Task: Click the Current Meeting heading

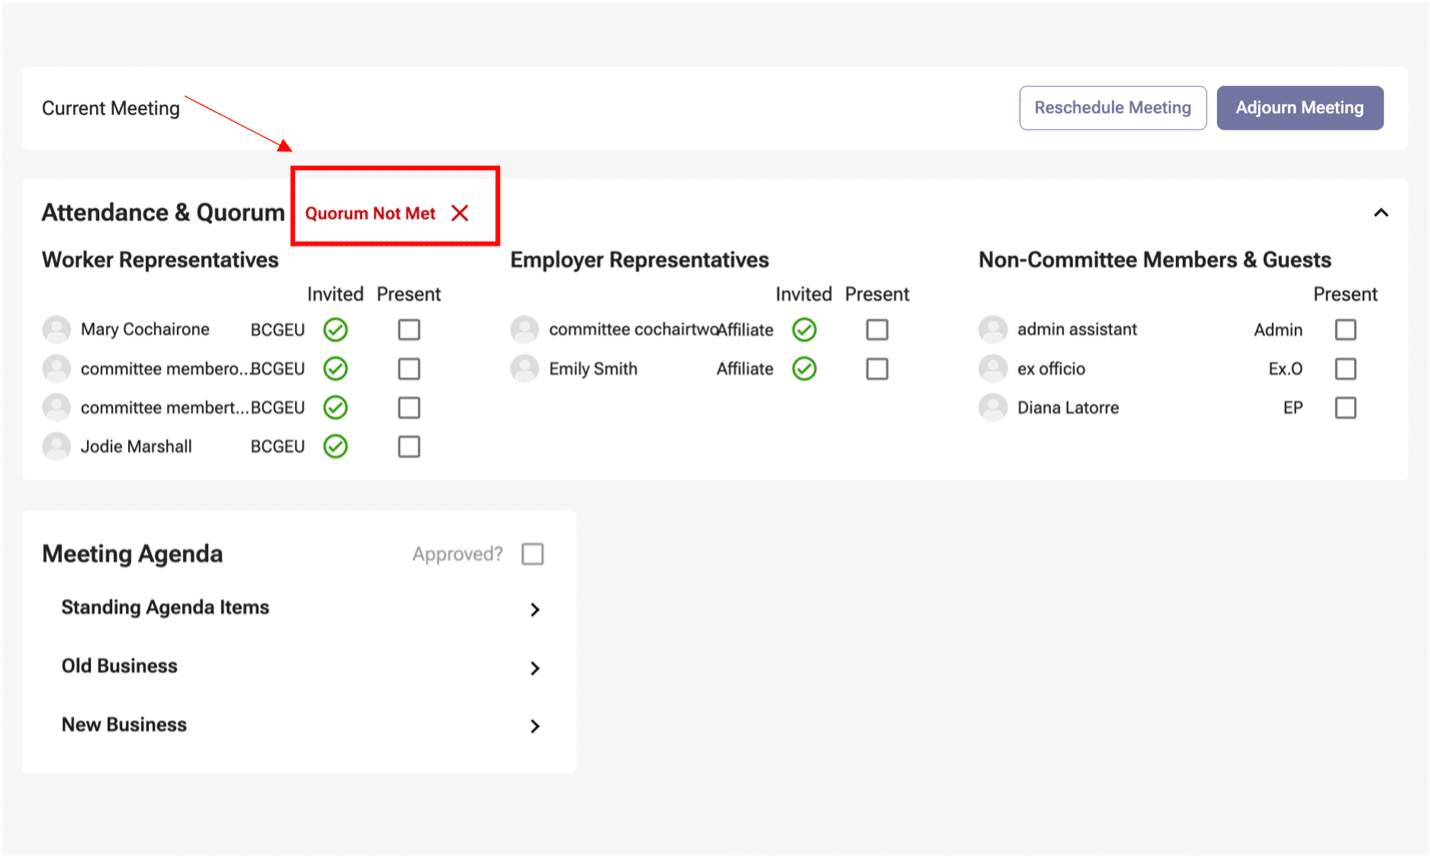Action: pyautogui.click(x=111, y=108)
